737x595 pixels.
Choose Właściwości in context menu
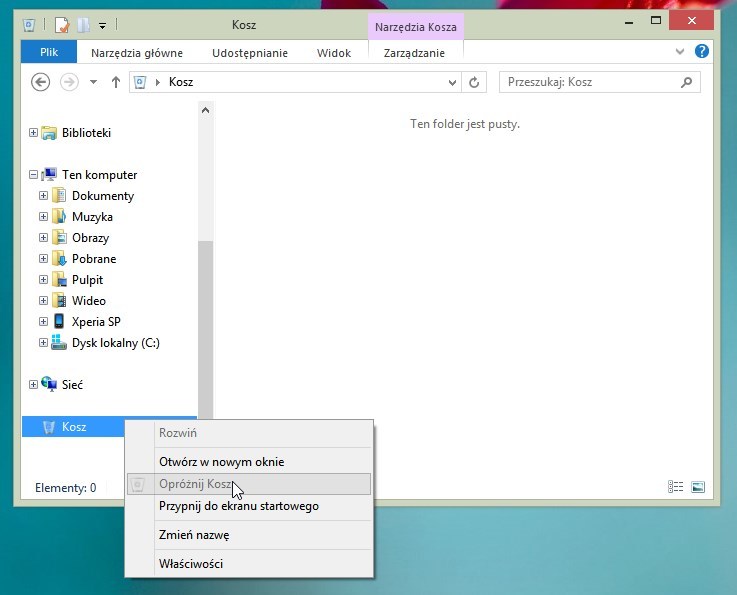pos(249,564)
